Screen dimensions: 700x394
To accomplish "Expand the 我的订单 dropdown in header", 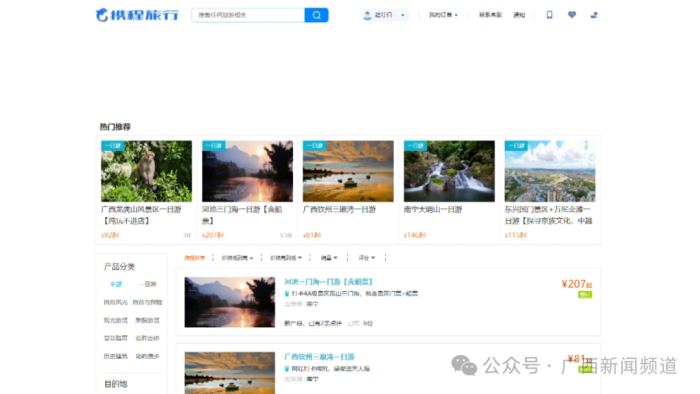I will [443, 15].
